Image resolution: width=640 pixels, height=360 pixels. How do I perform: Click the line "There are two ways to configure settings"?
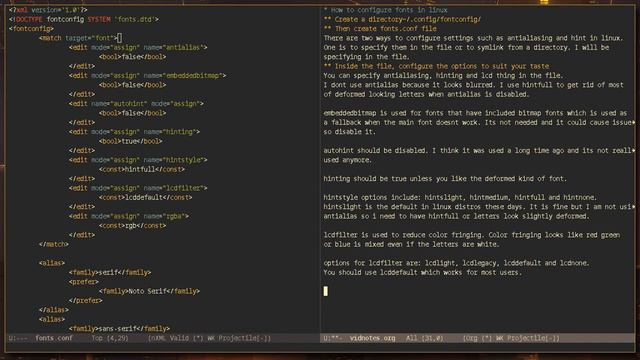coord(473,38)
